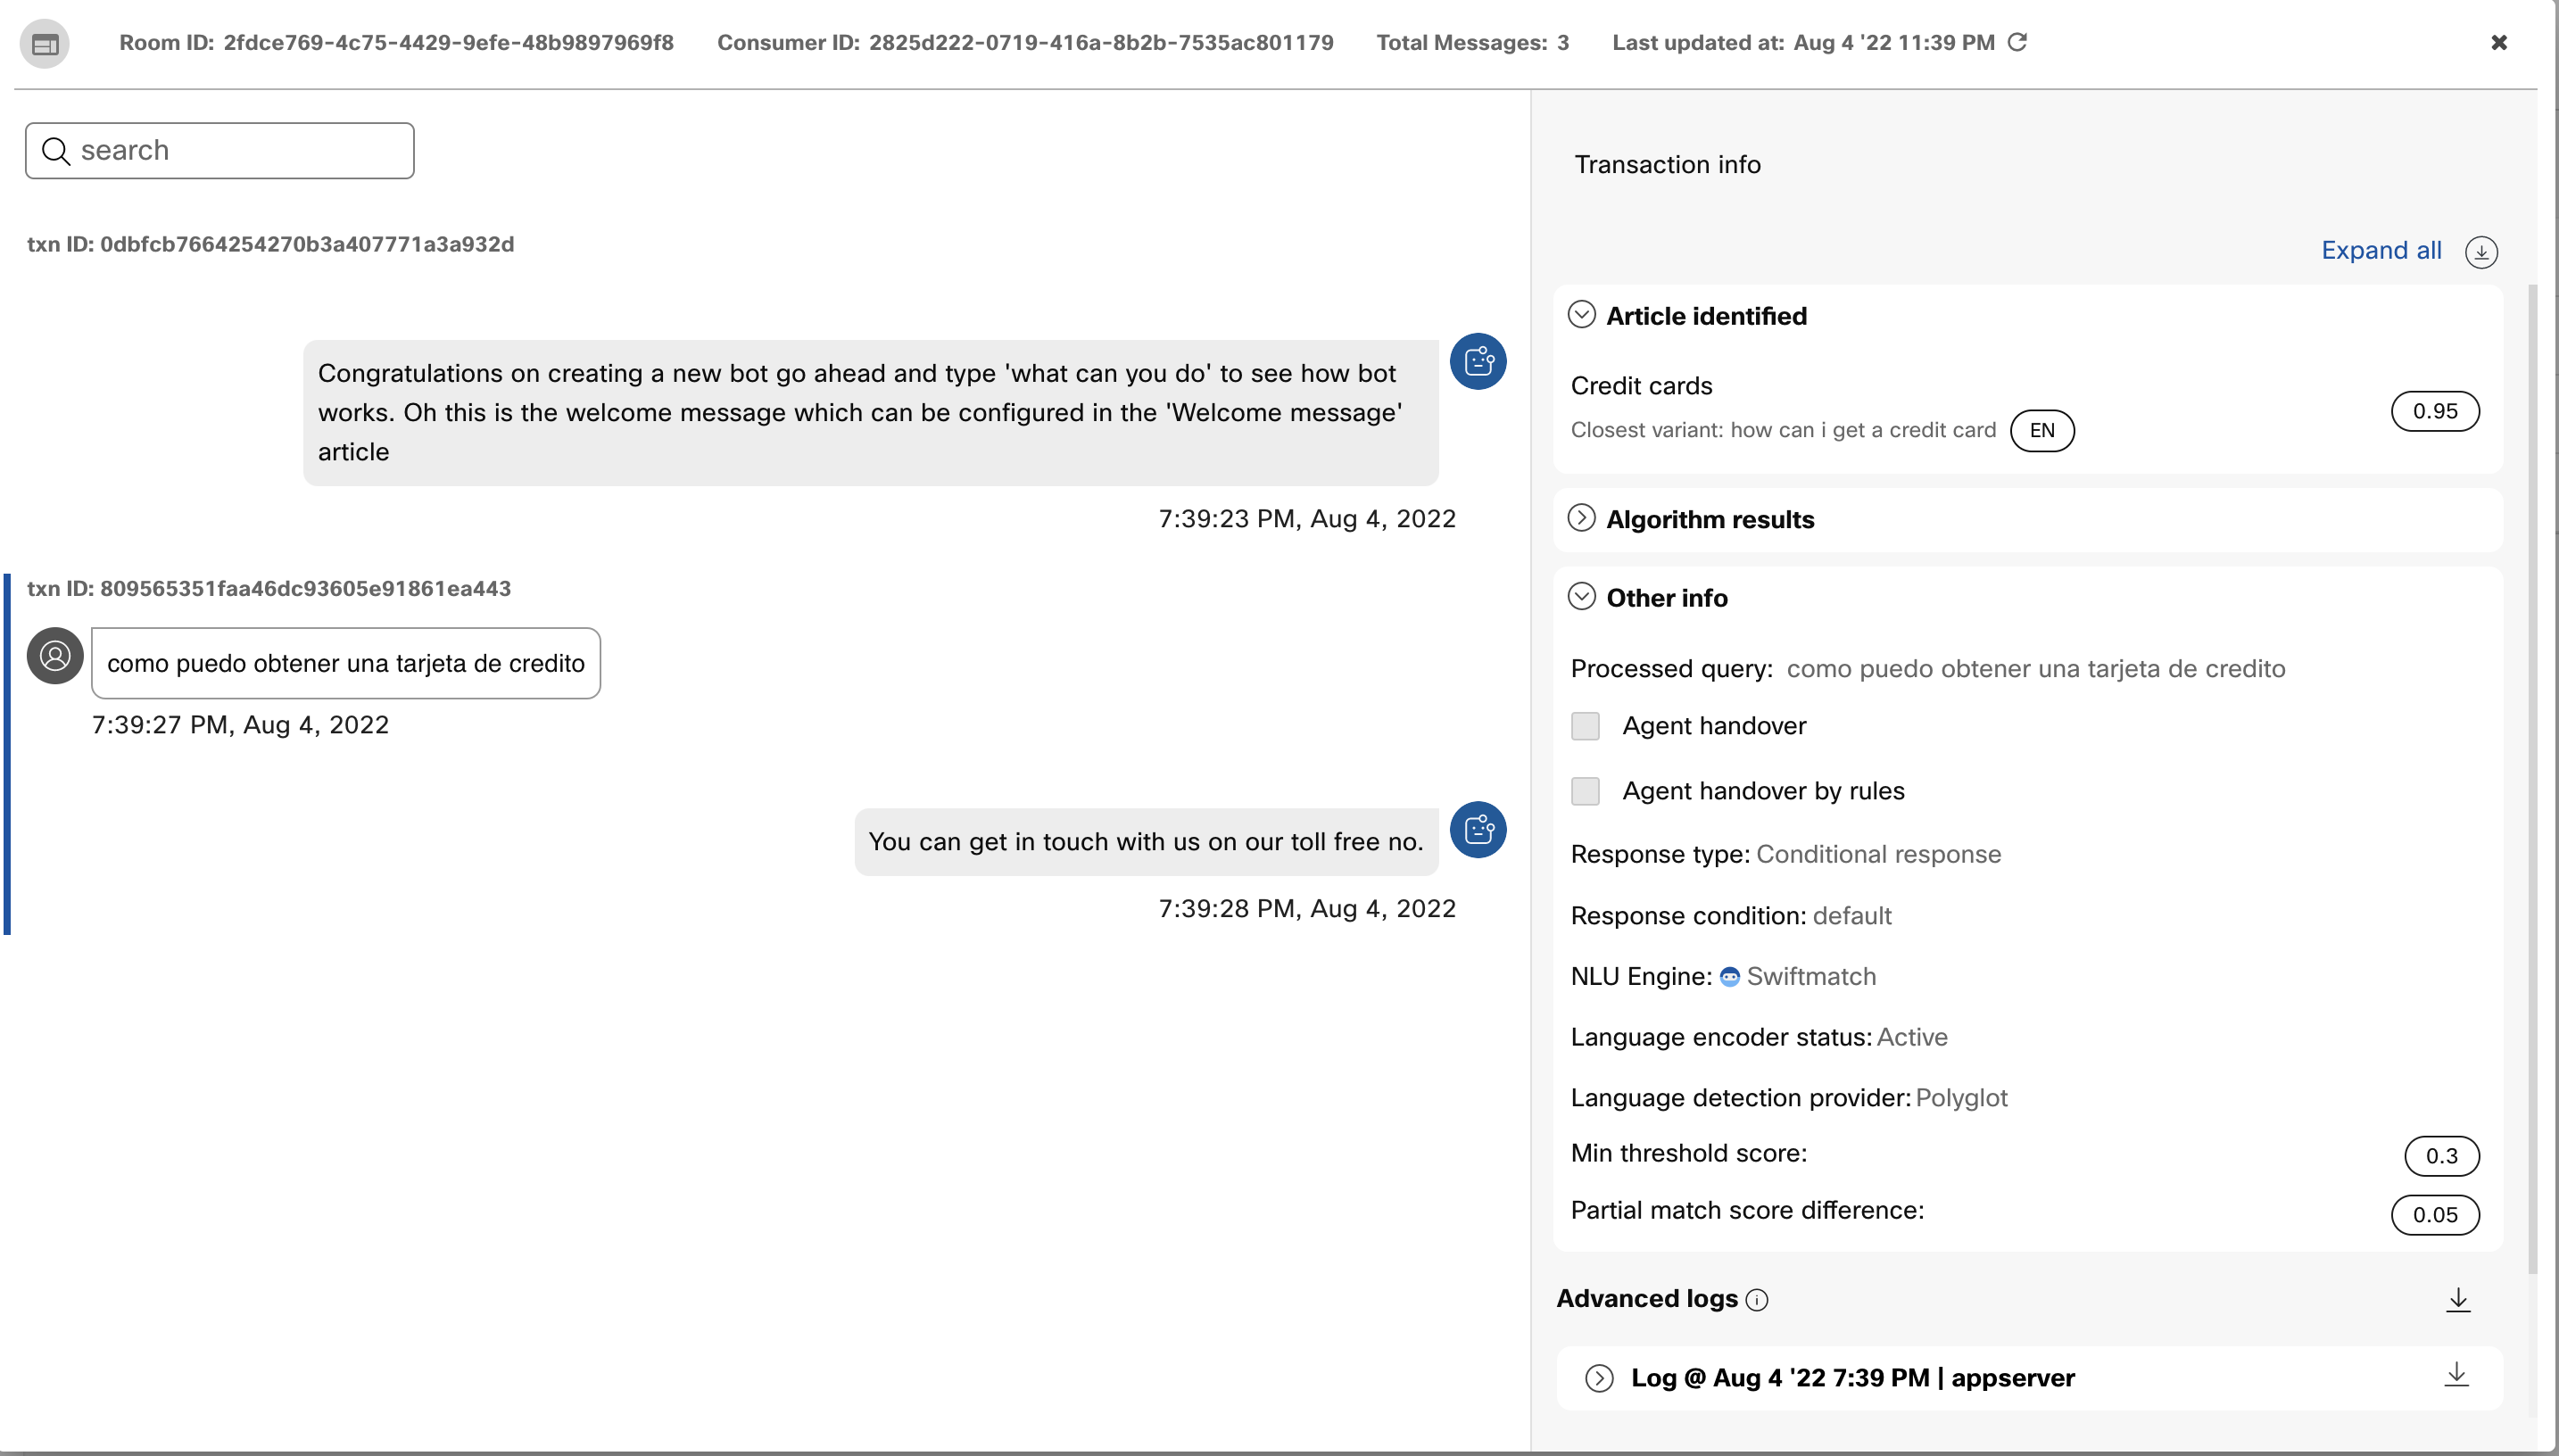The height and width of the screenshot is (1456, 2559).
Task: Click the bot avatar next to welcome message
Action: point(1478,361)
